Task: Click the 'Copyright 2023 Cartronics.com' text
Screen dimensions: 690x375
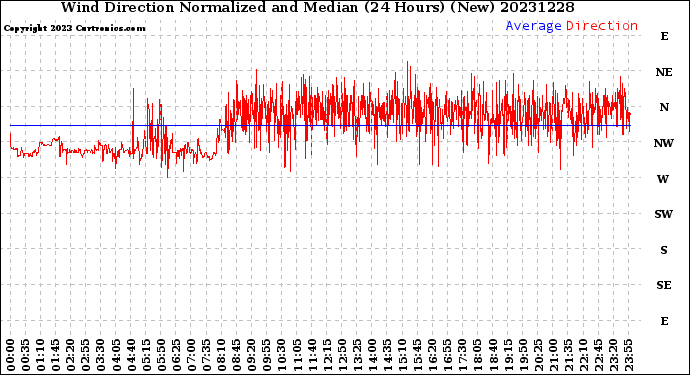Action: tap(74, 28)
